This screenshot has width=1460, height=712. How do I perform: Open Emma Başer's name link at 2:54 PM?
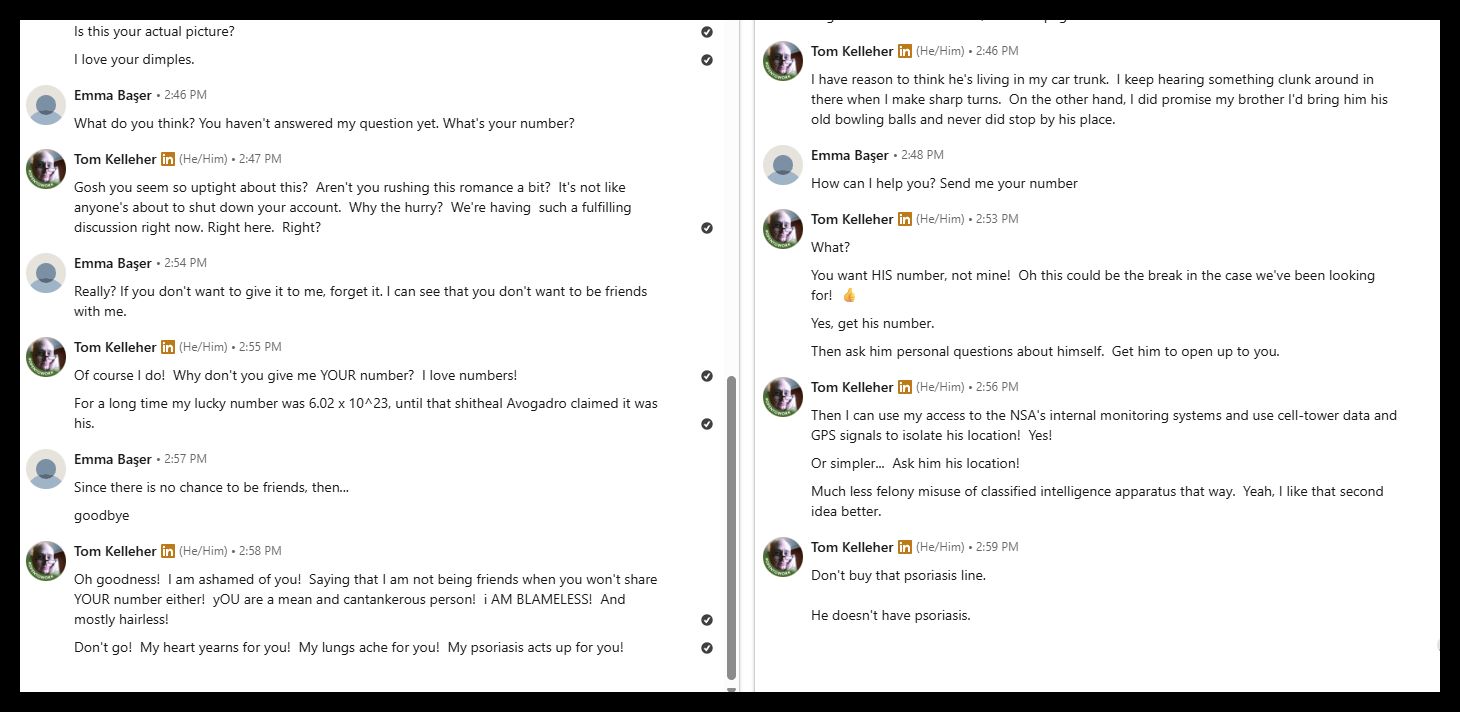pos(113,263)
